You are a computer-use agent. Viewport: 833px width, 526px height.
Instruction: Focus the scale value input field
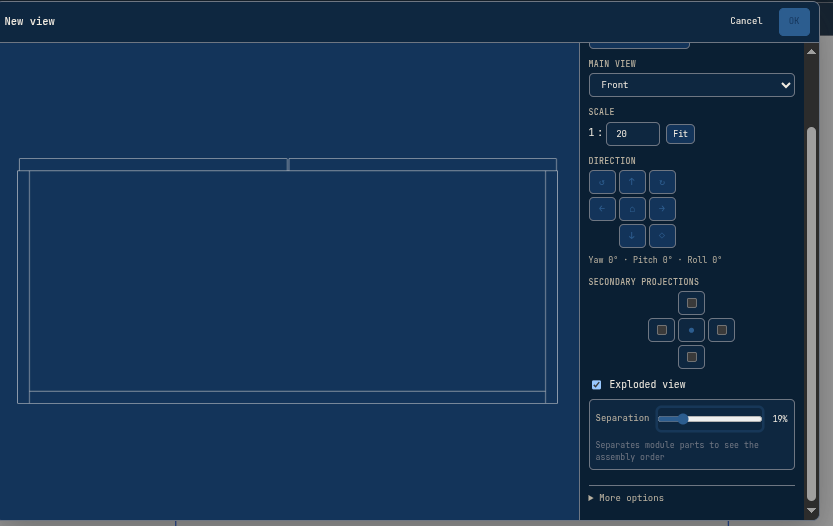tap(633, 134)
